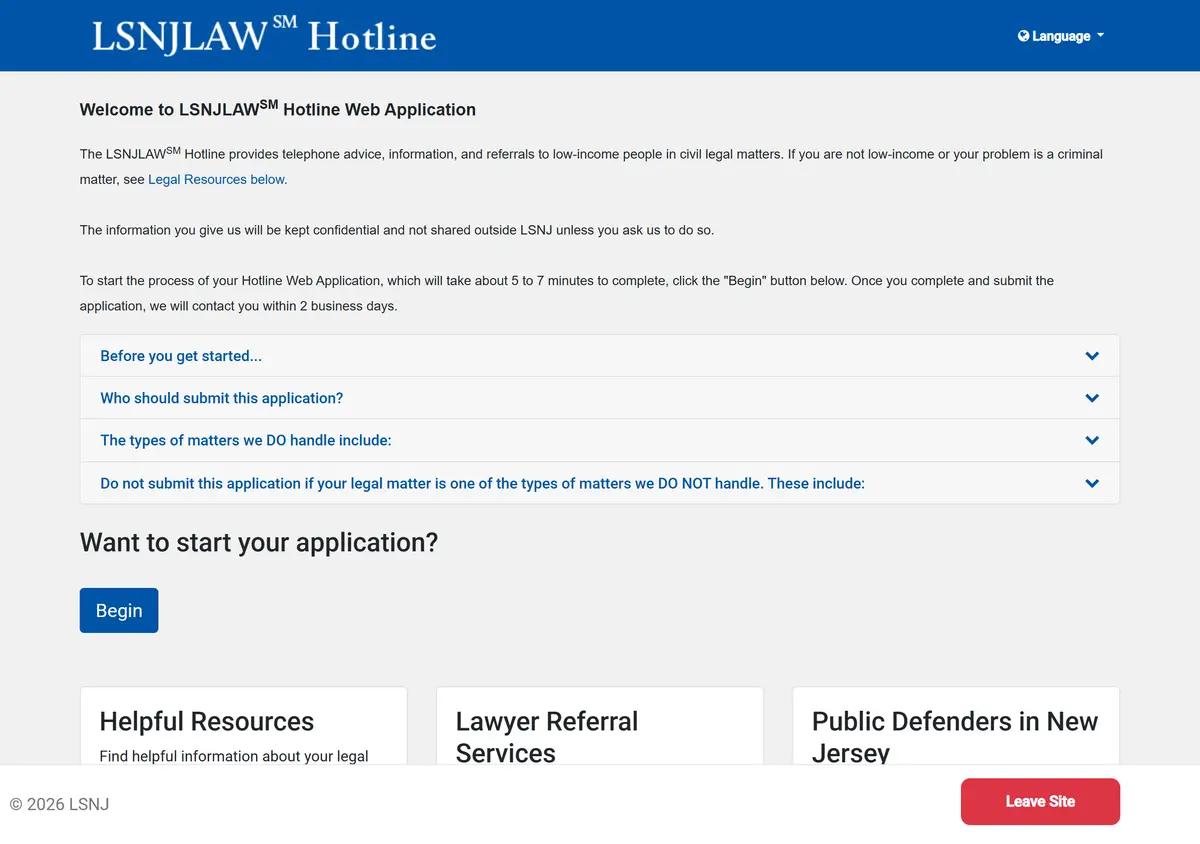Click chevron on 'Before you get started...' row
Image resolution: width=1200 pixels, height=844 pixels.
(1092, 356)
